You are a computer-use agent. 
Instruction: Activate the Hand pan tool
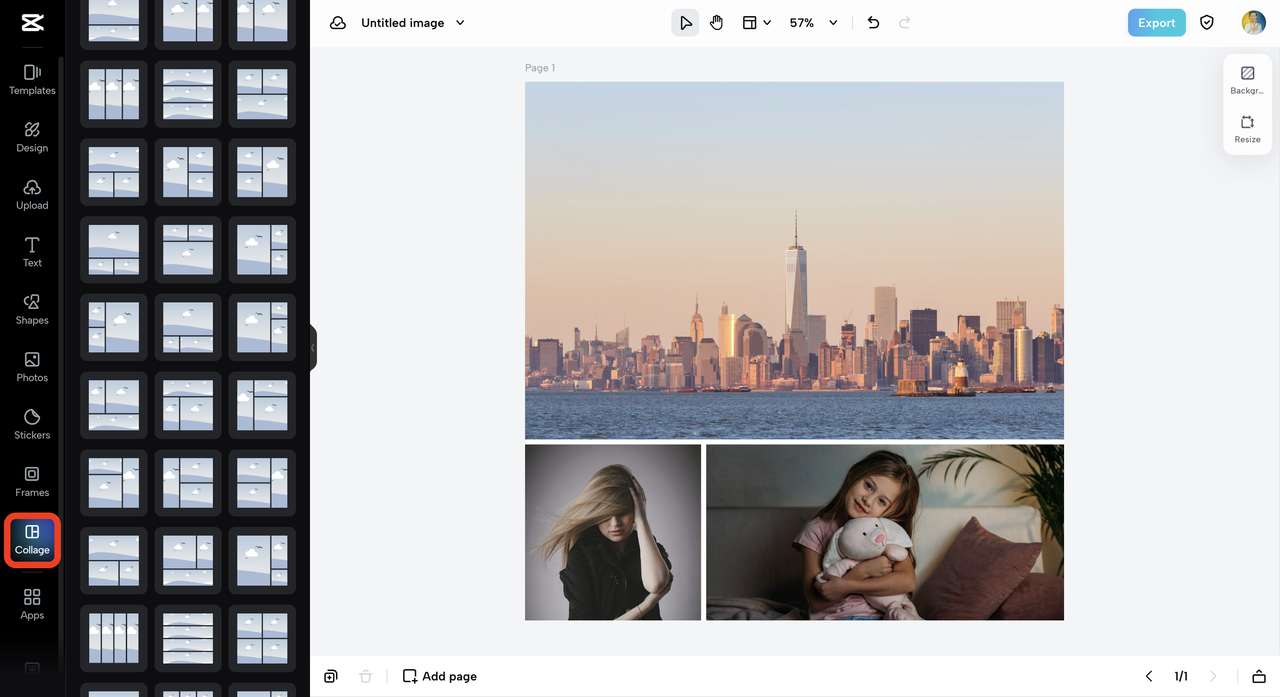coord(716,23)
